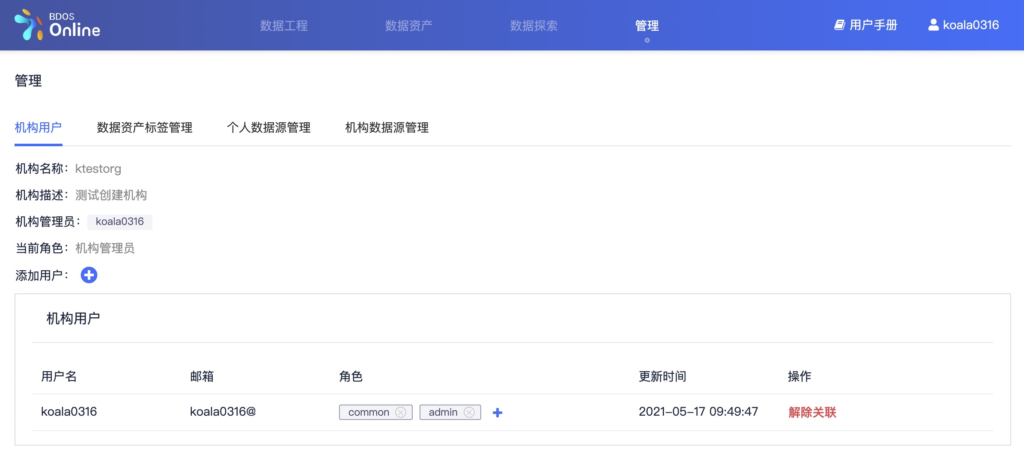1024x461 pixels.
Task: Open the 数据探索 navigation menu
Action: tap(533, 25)
